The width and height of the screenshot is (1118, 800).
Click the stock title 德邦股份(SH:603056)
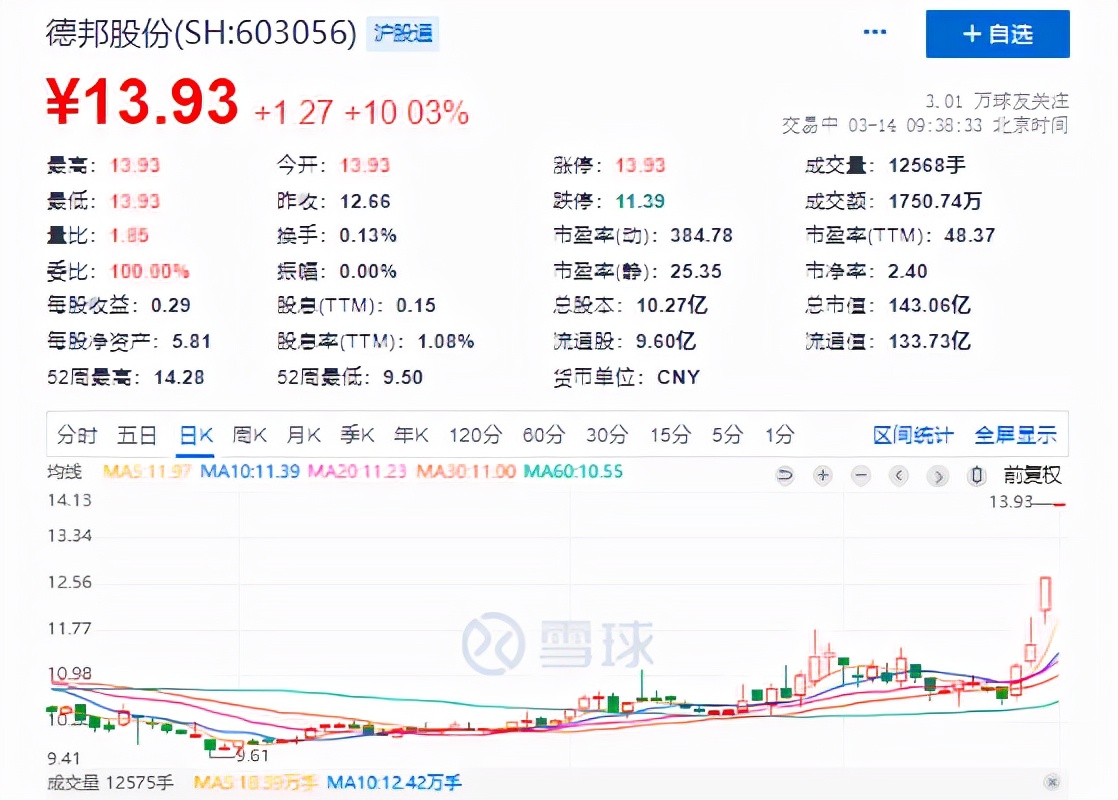(x=201, y=33)
